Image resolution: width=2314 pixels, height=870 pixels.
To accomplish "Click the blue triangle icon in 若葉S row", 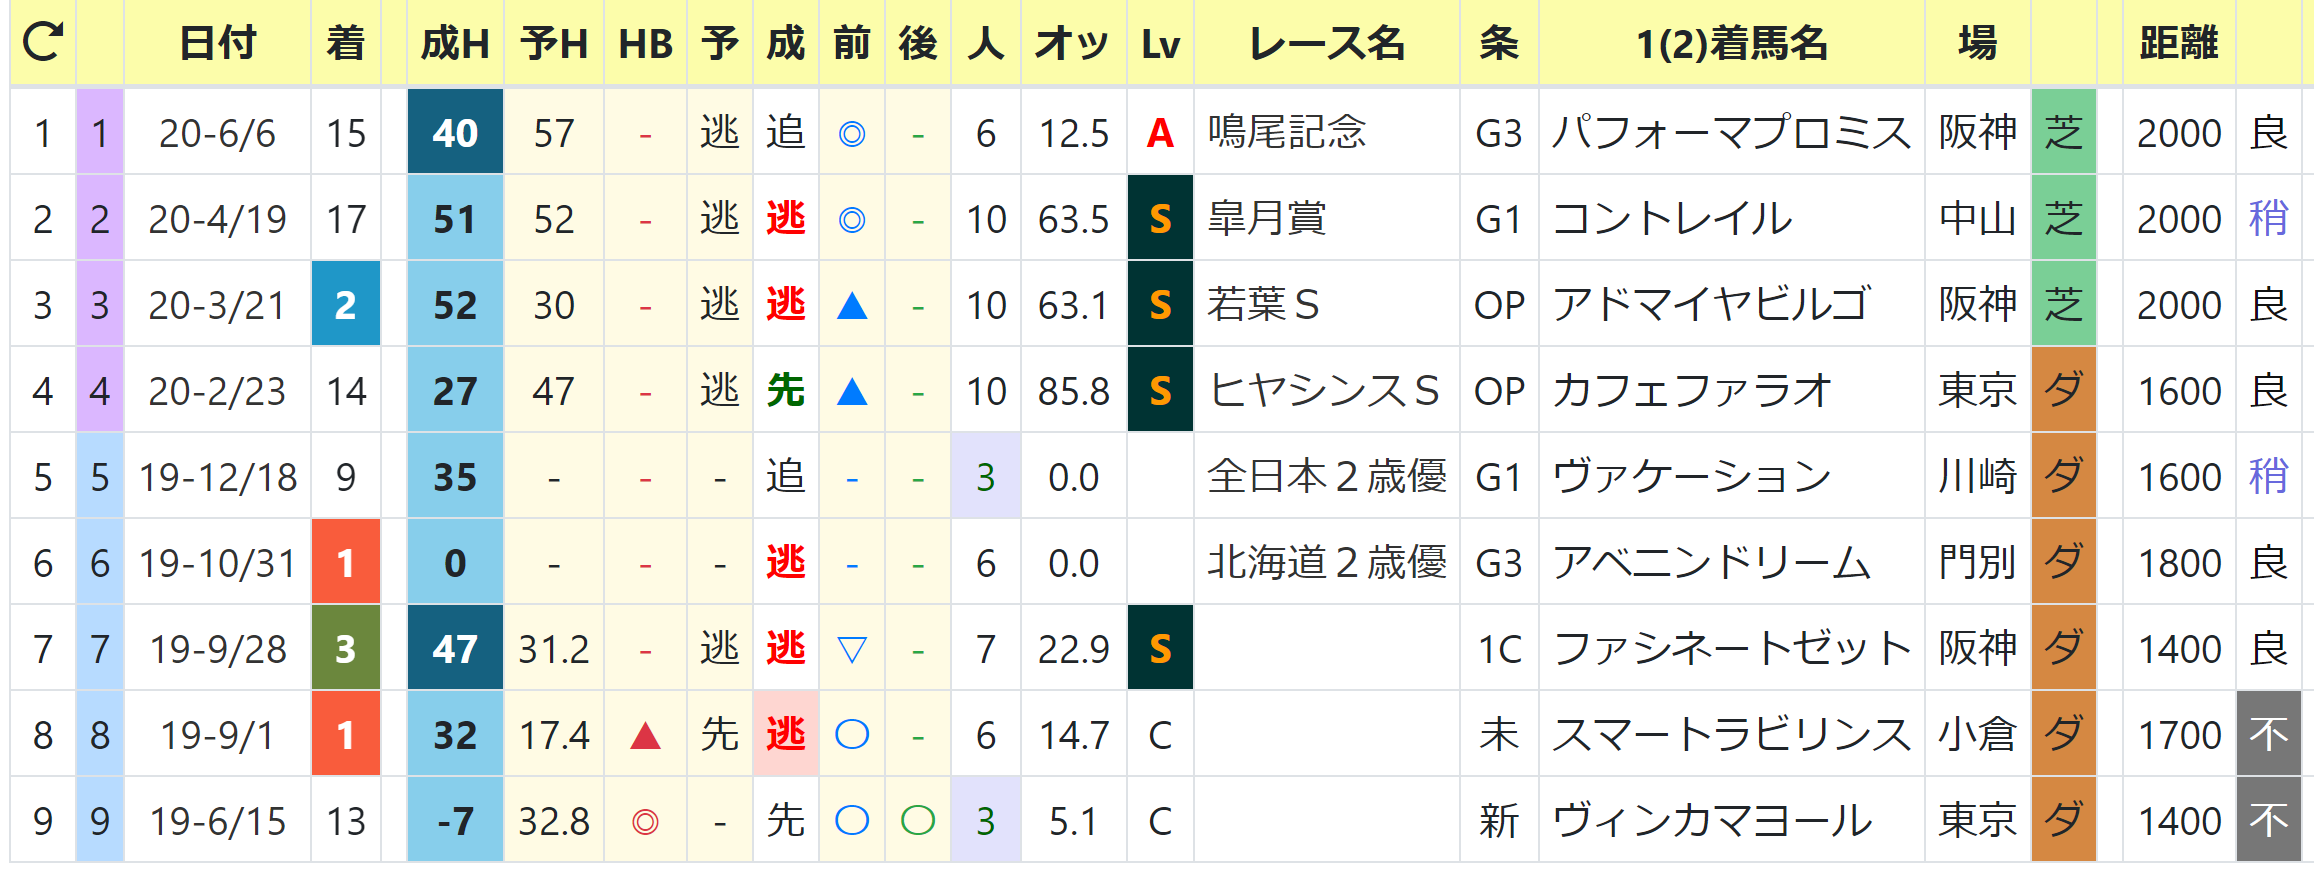I will [851, 306].
